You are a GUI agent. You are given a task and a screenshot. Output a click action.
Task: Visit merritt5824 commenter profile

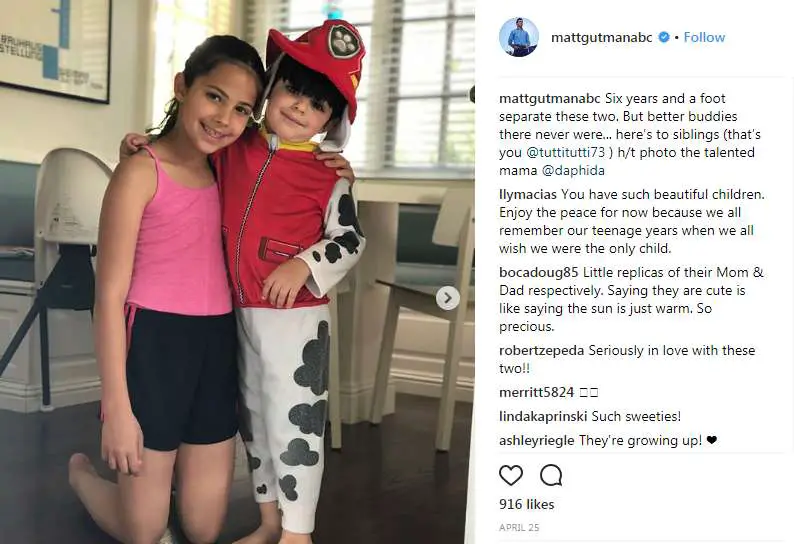tap(536, 392)
